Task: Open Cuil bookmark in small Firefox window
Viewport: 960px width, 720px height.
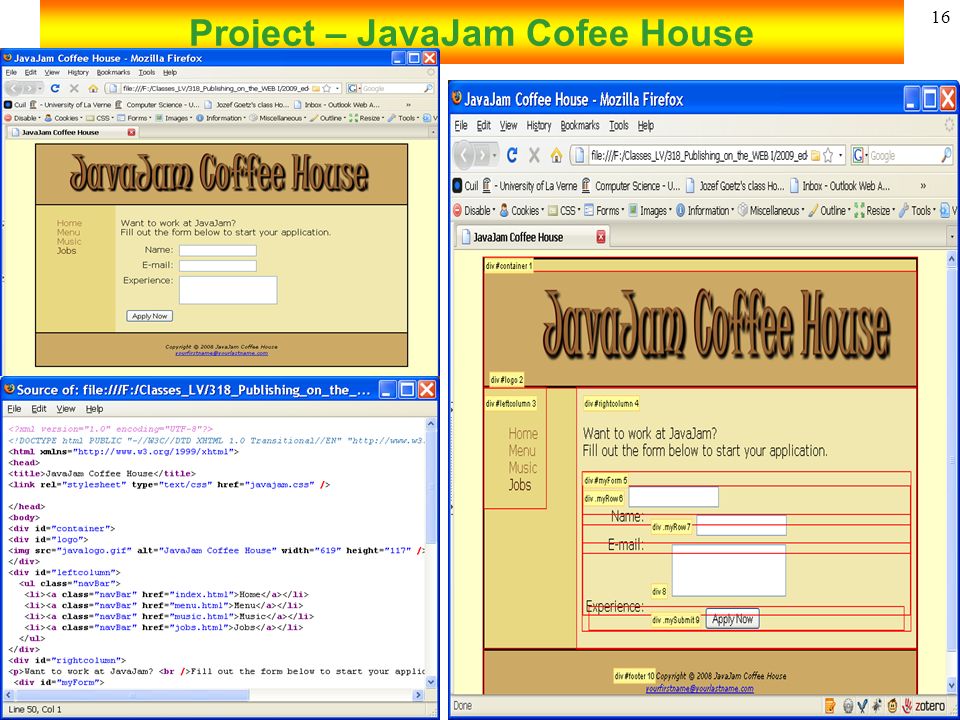Action: tap(15, 105)
